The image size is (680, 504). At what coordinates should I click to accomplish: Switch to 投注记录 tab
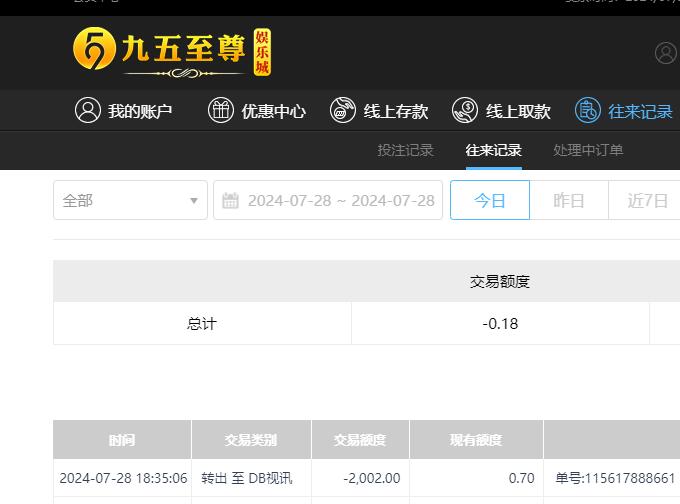[405, 151]
